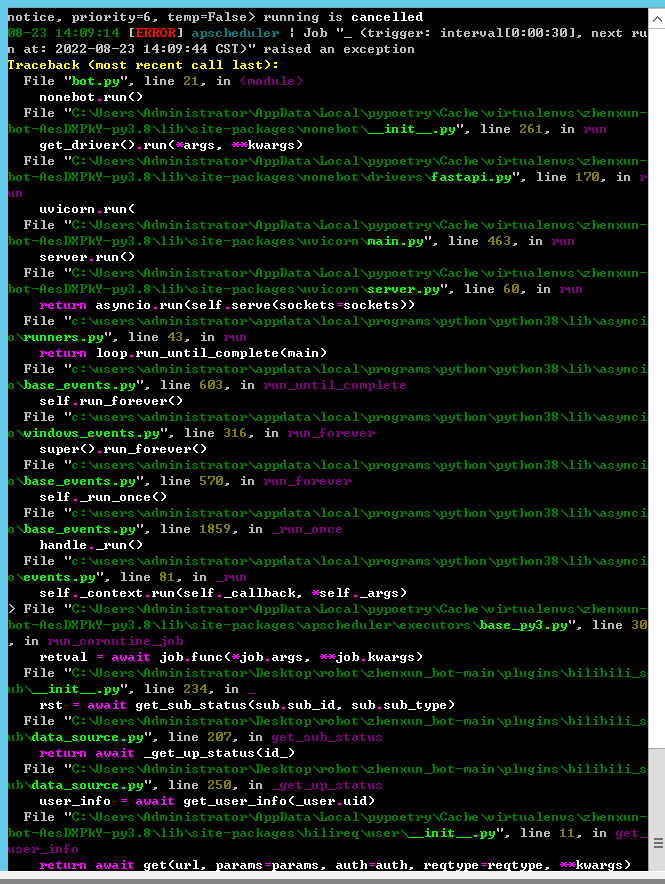Click the server.py file name
665x884 pixels.
pyautogui.click(x=402, y=289)
